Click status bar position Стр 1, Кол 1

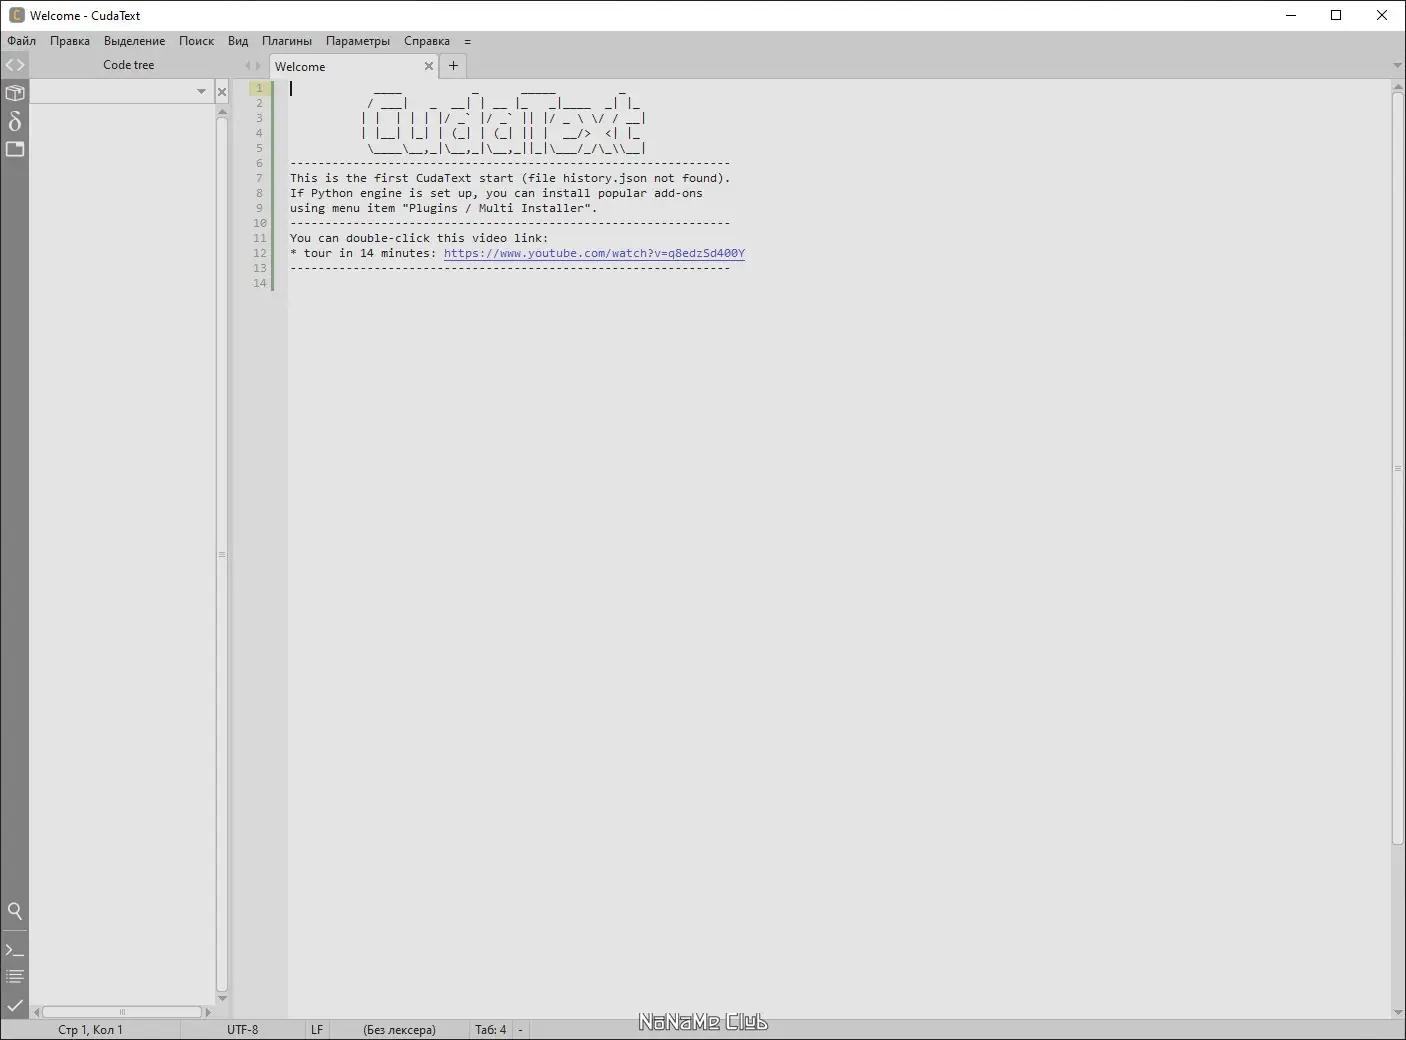(91, 1029)
